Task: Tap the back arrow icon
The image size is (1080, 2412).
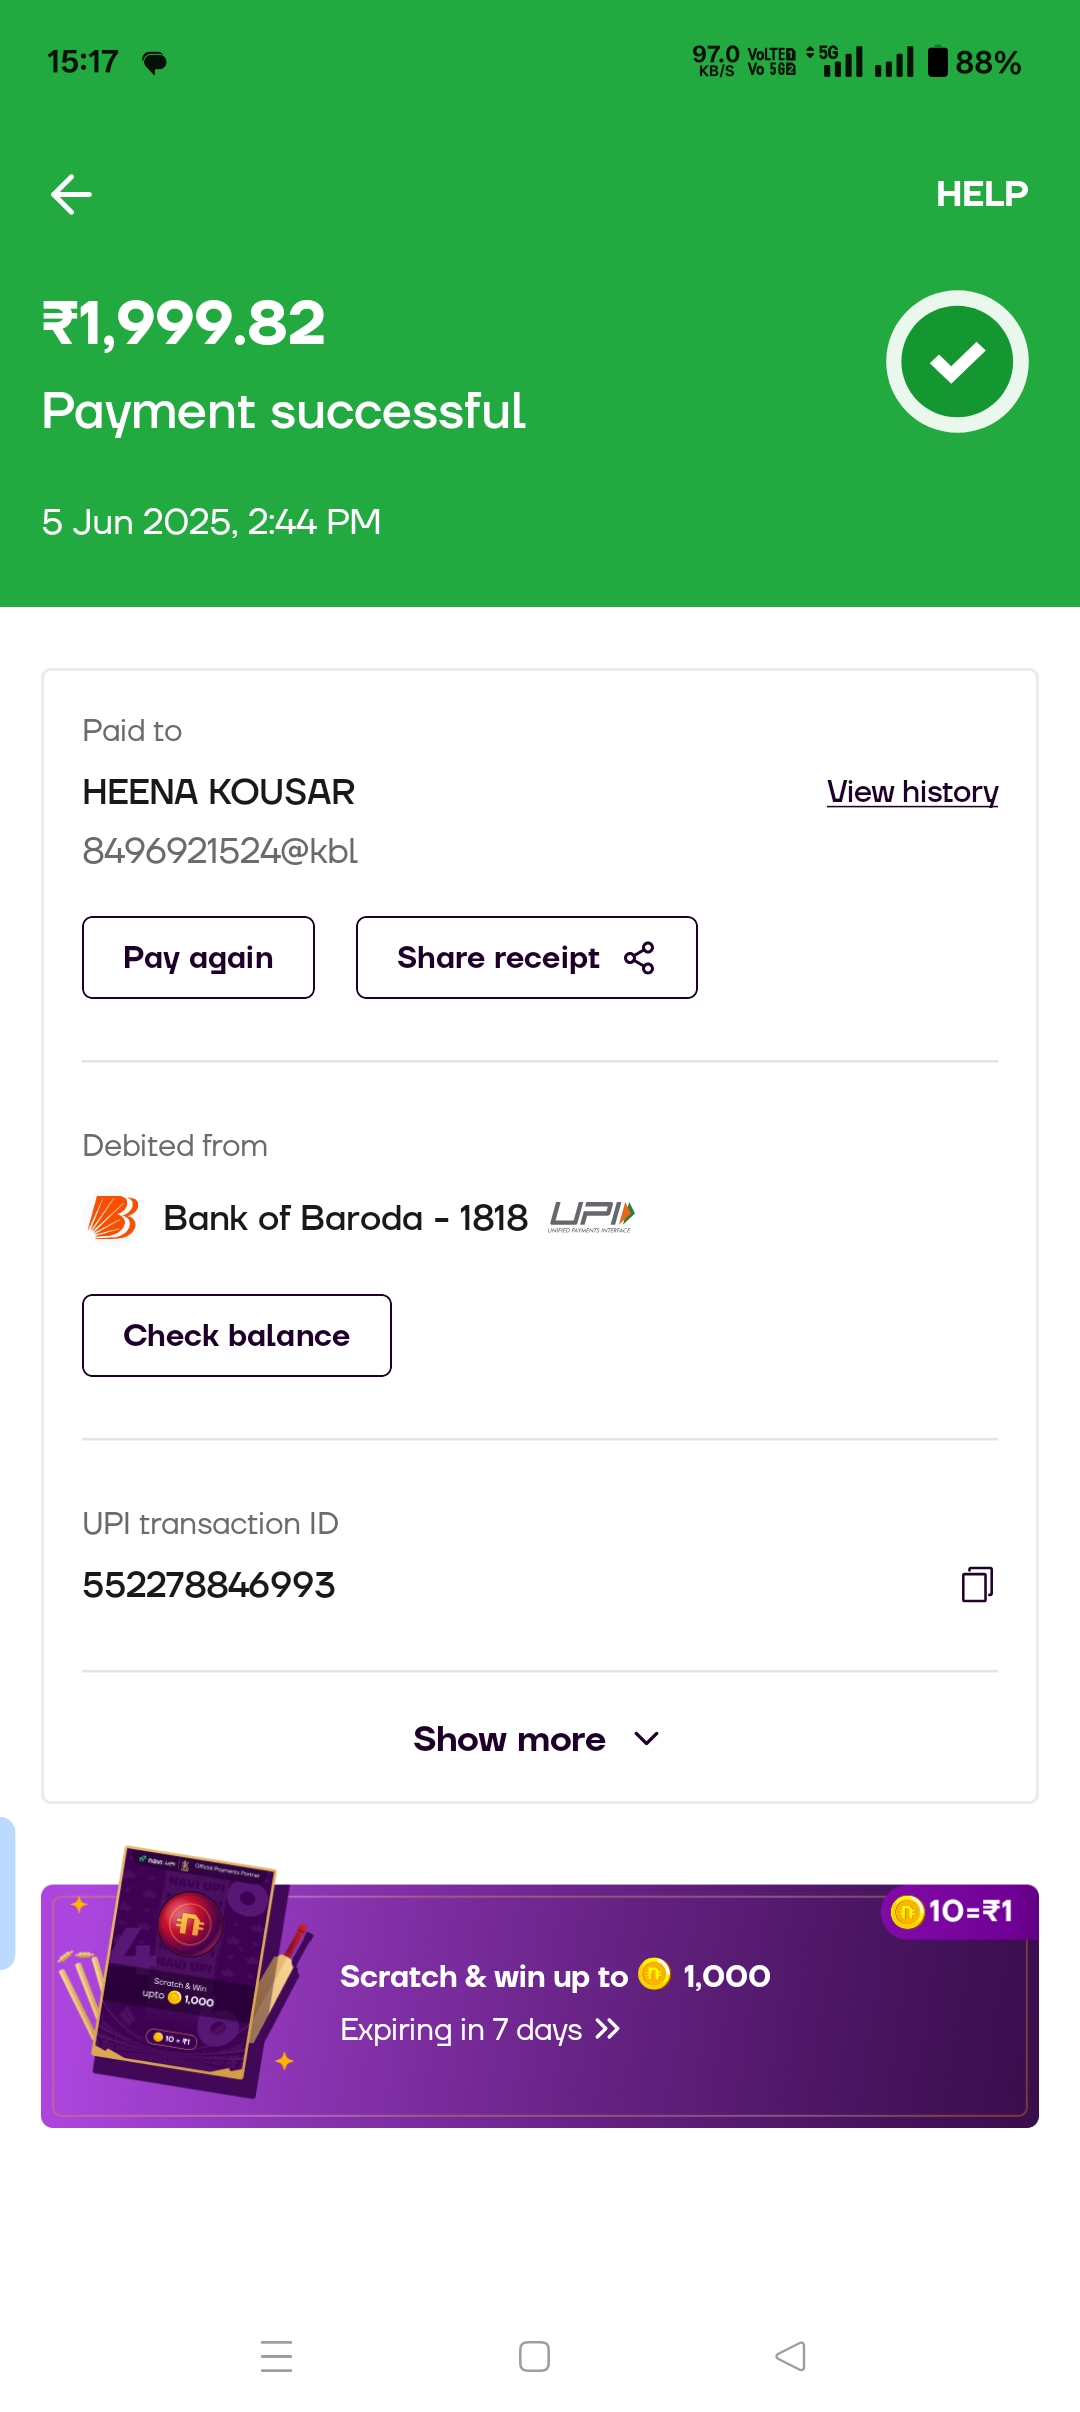Action: pos(71,194)
